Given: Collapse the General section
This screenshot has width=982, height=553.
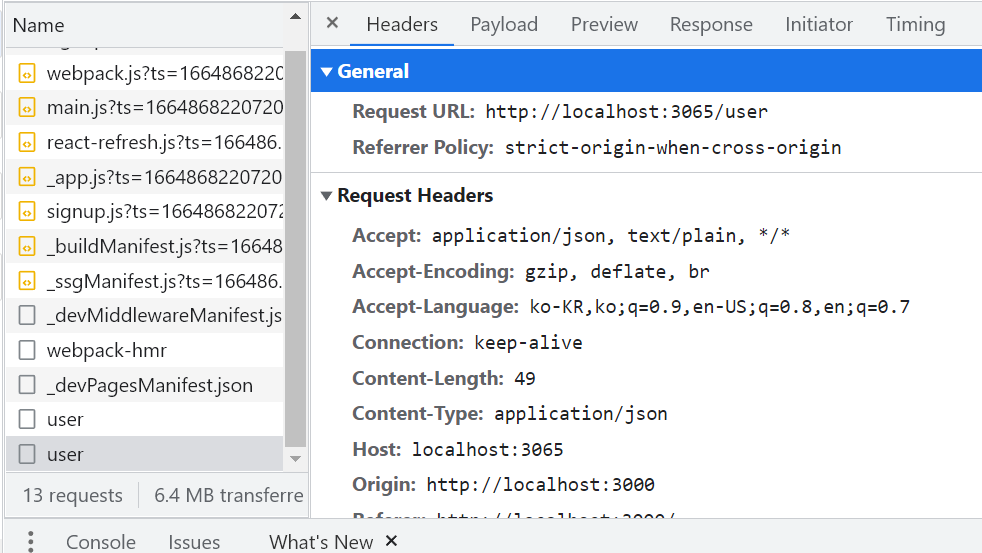Looking at the screenshot, I should pos(326,72).
